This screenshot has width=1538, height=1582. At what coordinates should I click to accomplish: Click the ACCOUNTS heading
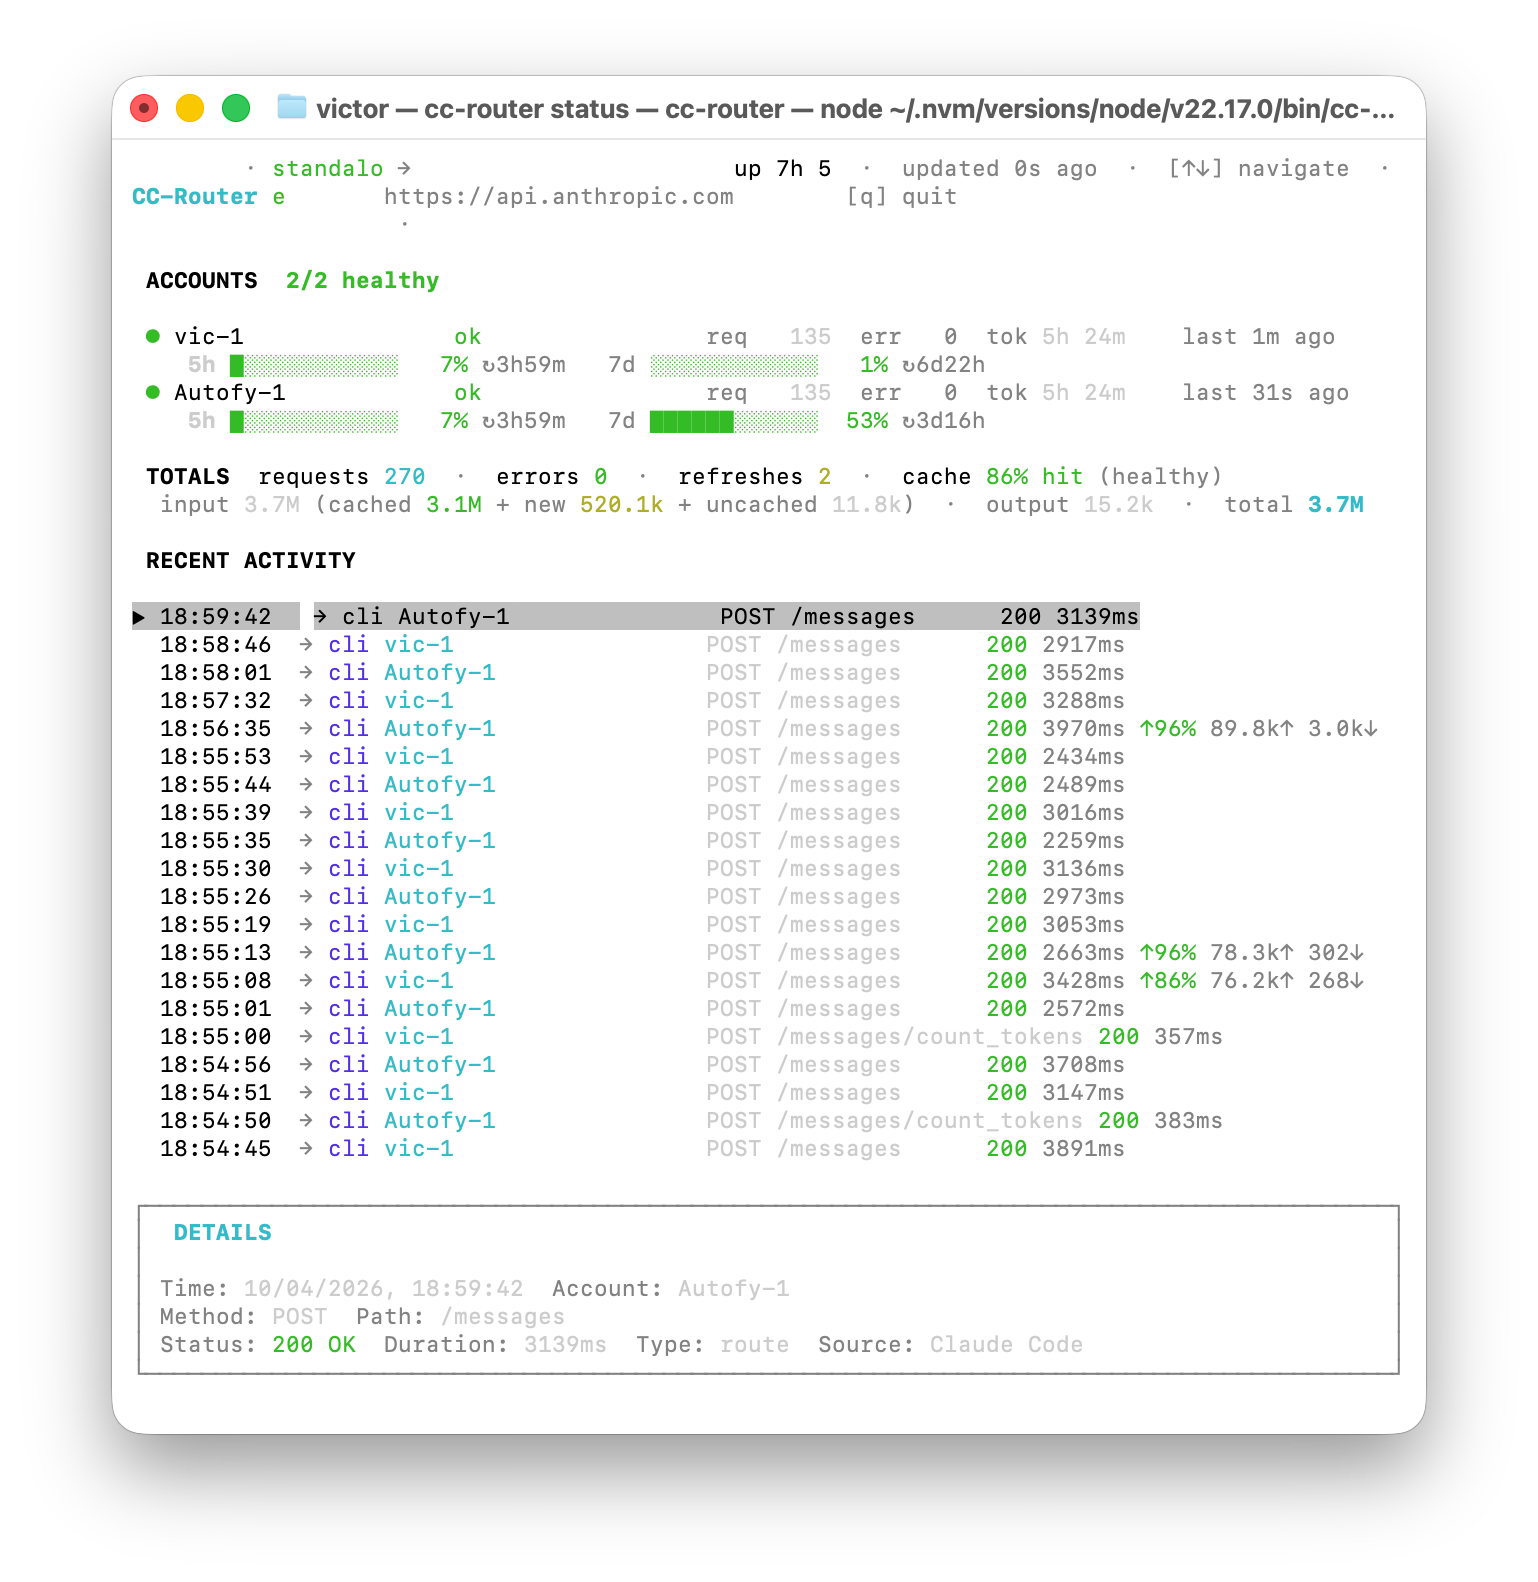(202, 281)
